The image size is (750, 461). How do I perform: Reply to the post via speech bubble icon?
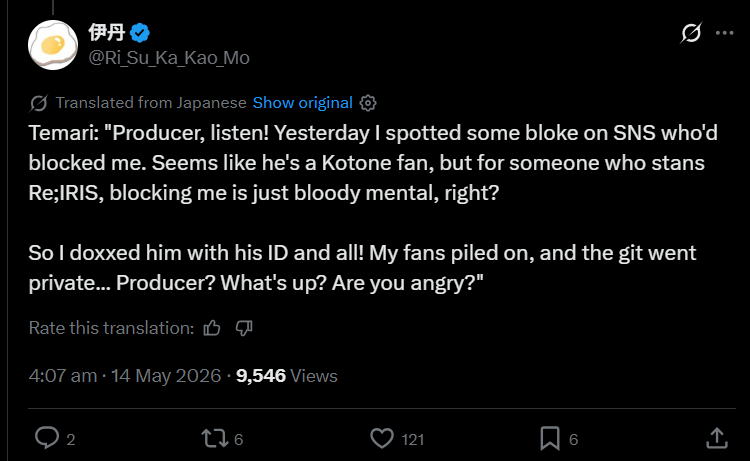(47, 438)
